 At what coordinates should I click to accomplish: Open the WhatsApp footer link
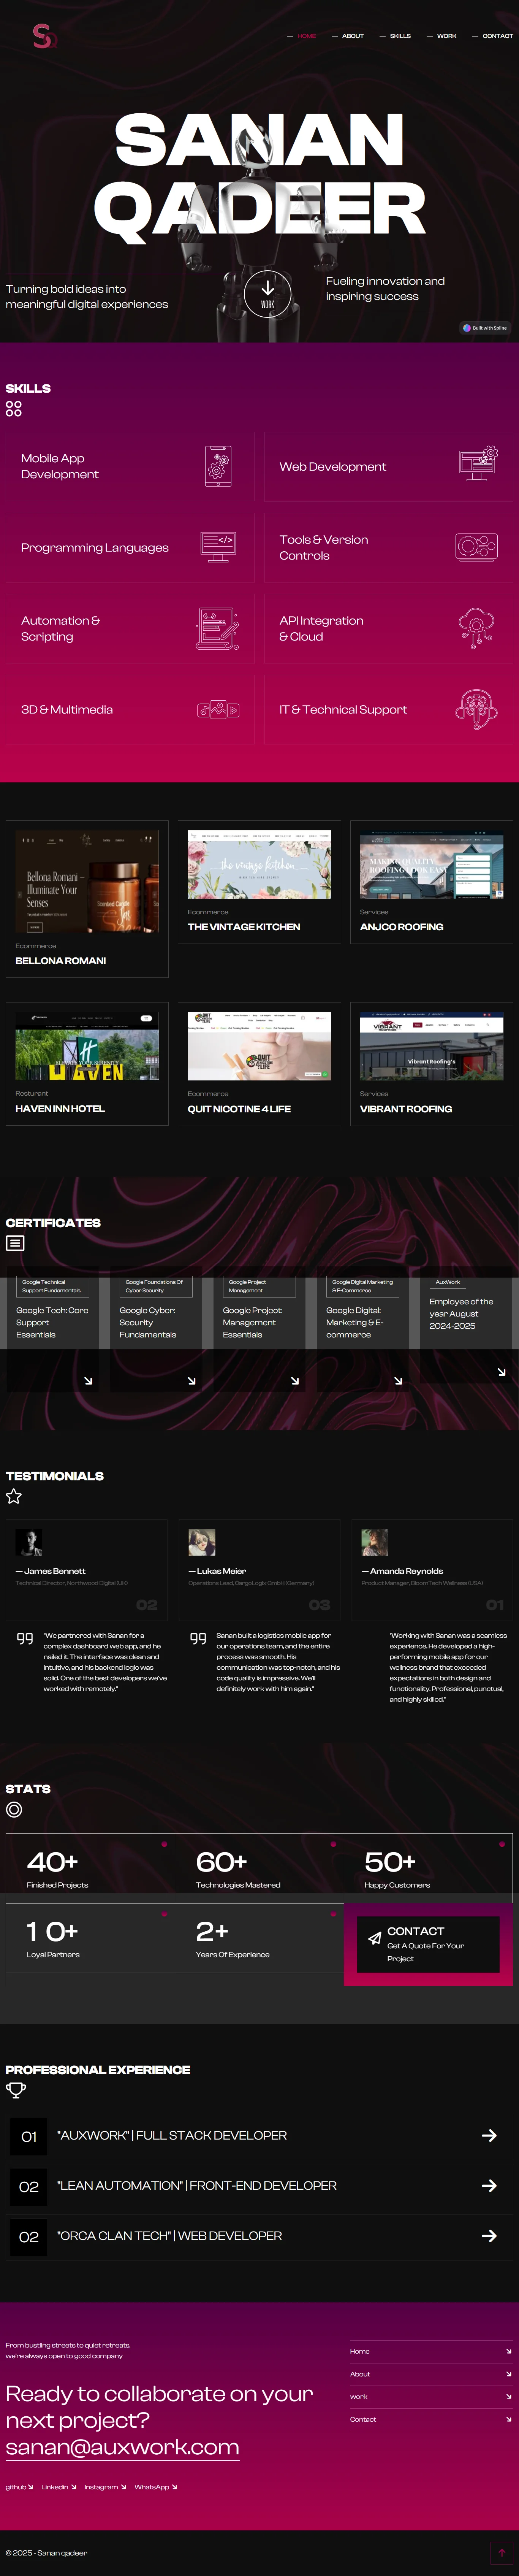click(x=156, y=2487)
